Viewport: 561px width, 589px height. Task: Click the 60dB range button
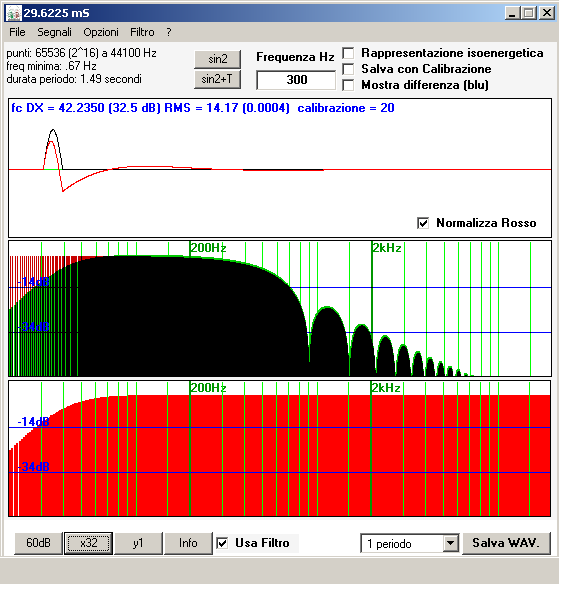point(38,543)
